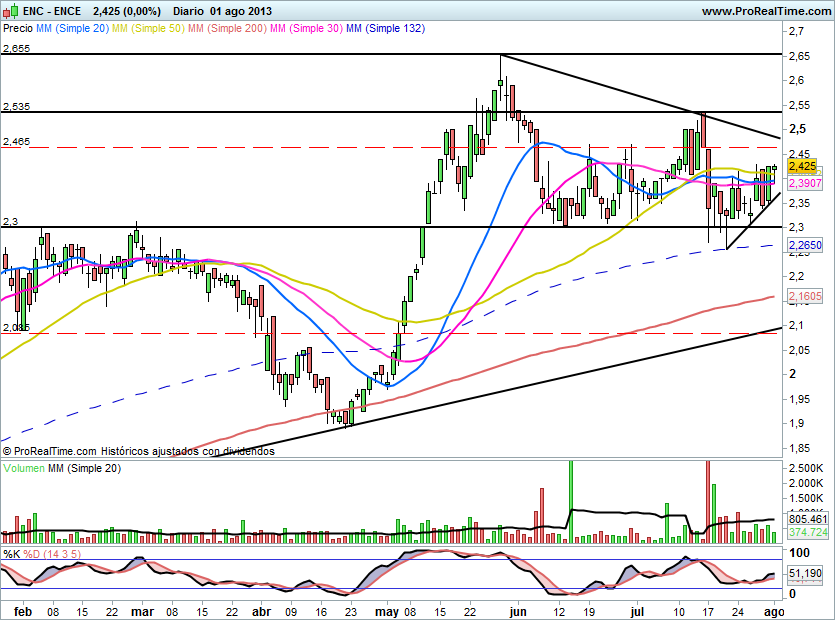Select the Precio indicator label
835x620 pixels.
click(18, 28)
